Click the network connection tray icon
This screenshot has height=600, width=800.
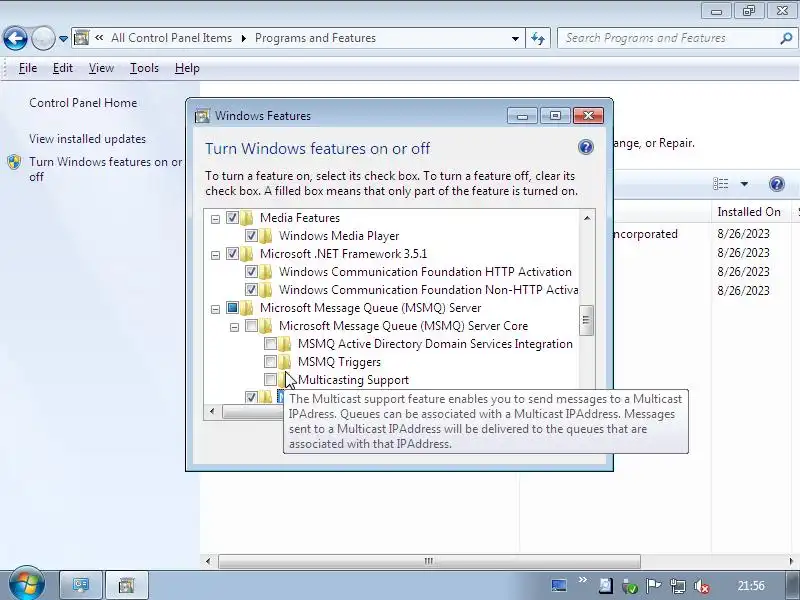[678, 586]
